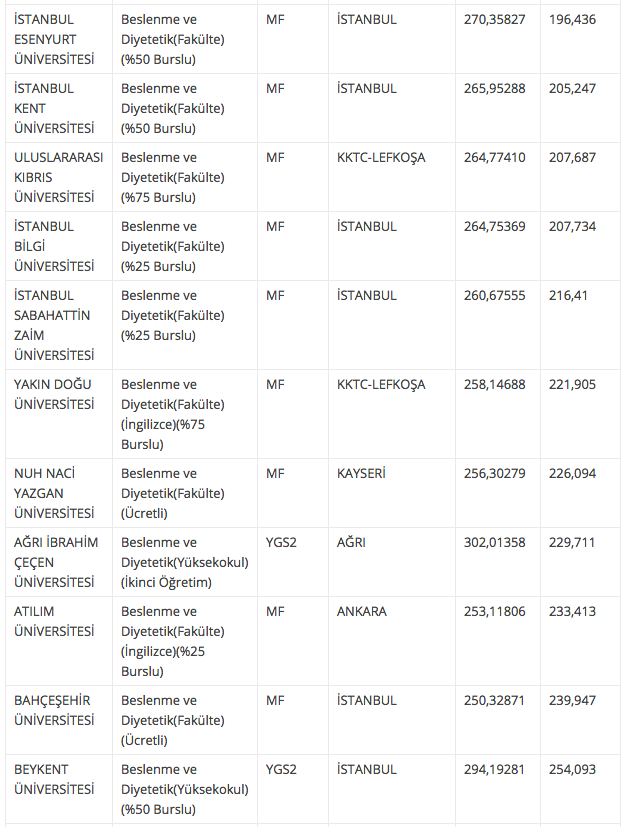Select the ANKARA city cell
Image resolution: width=626 pixels, height=827 pixels.
point(362,612)
